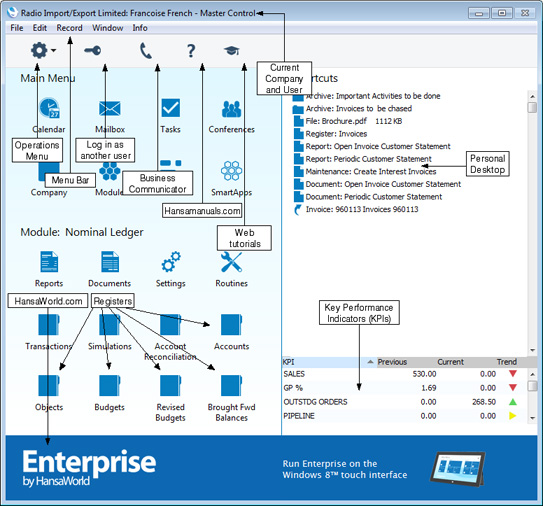Open the Tasks checkmark icon
Viewport: 543px width, 506px height.
tap(171, 108)
